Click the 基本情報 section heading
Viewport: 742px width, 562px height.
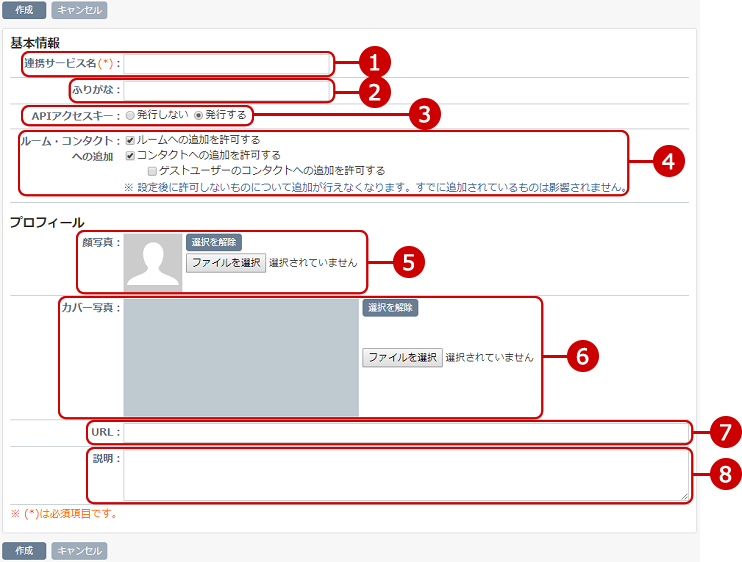click(x=35, y=43)
